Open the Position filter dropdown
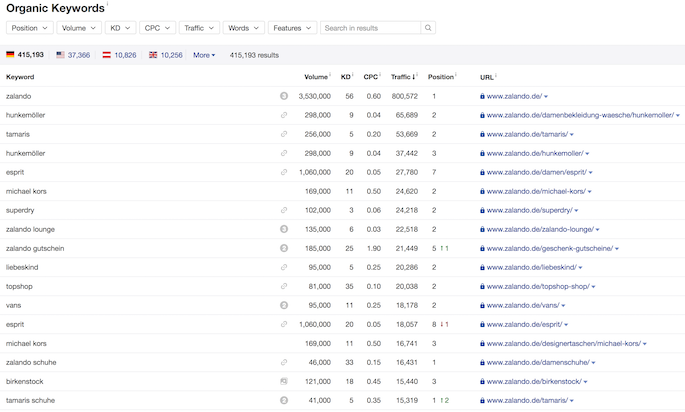Viewport: 685px width, 412px height. point(30,28)
